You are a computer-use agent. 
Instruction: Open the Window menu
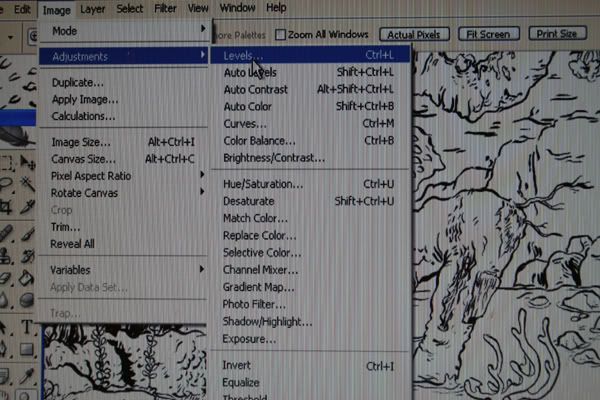pos(237,7)
